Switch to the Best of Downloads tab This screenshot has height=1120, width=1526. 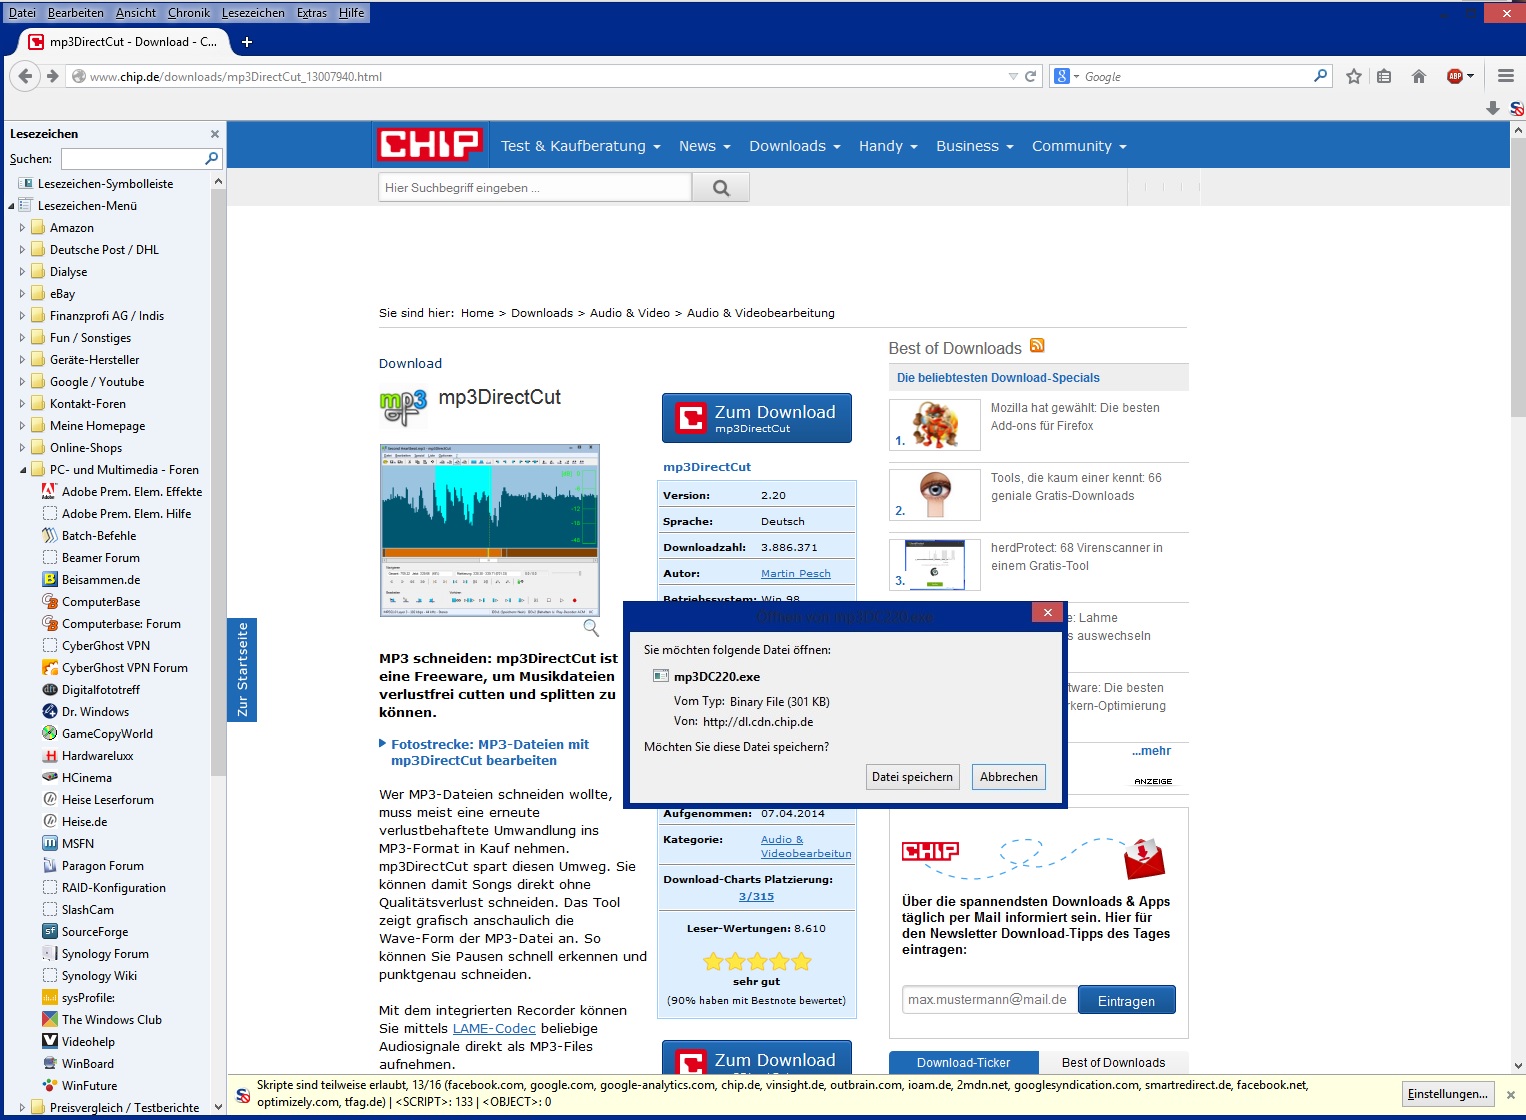[1113, 1063]
